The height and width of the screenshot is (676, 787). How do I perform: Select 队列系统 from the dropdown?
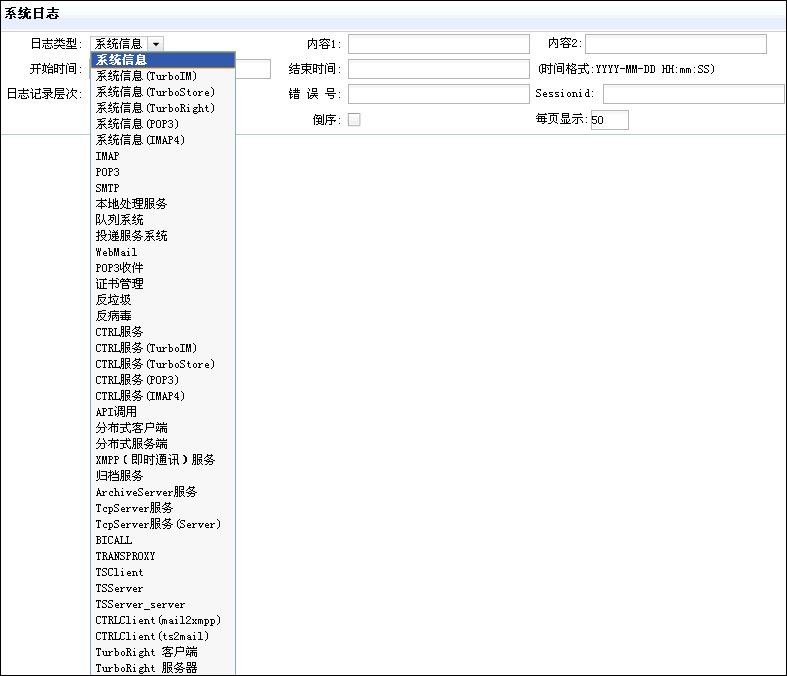(119, 220)
